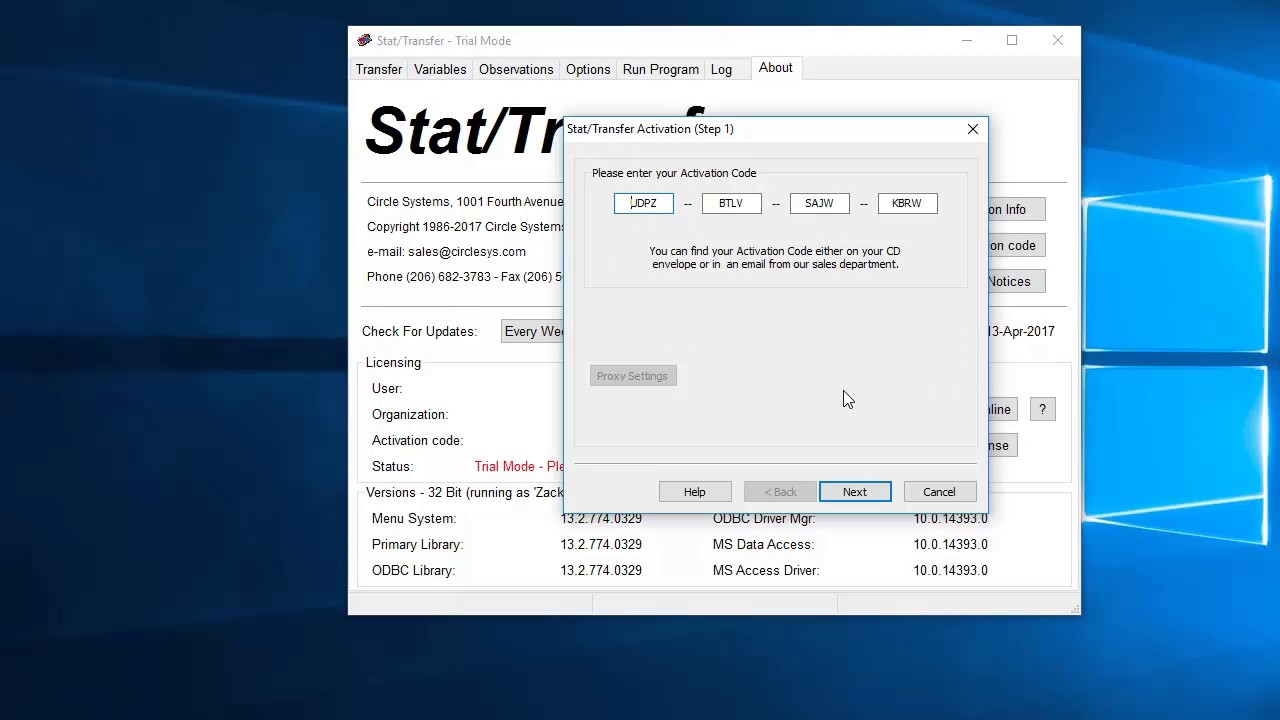The height and width of the screenshot is (720, 1280).
Task: Click the red Trial Mode status text
Action: [519, 466]
